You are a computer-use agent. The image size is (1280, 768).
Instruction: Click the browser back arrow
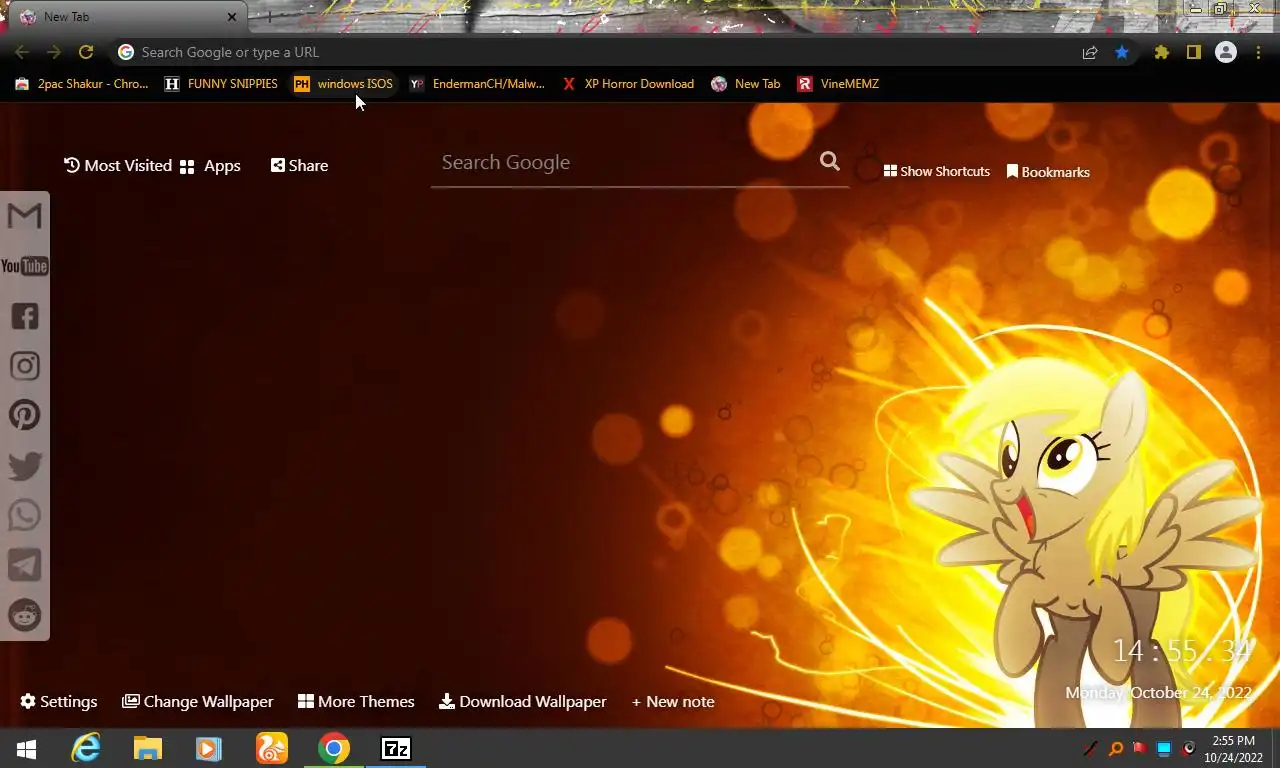tap(22, 52)
